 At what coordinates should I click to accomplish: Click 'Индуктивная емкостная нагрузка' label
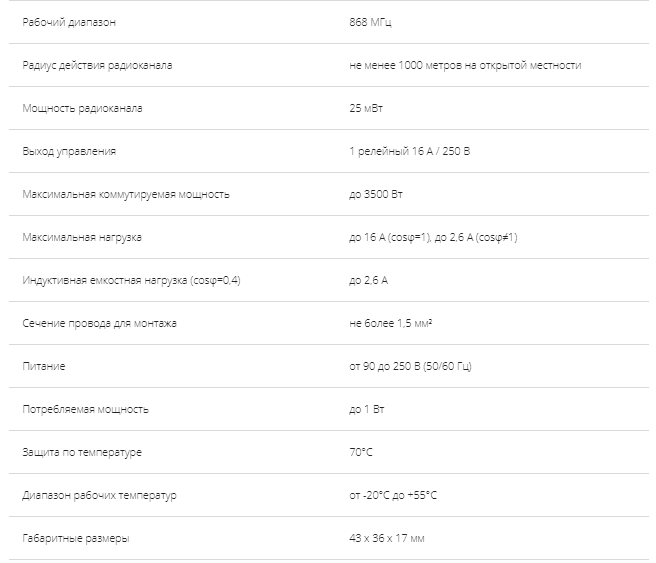click(x=105, y=280)
